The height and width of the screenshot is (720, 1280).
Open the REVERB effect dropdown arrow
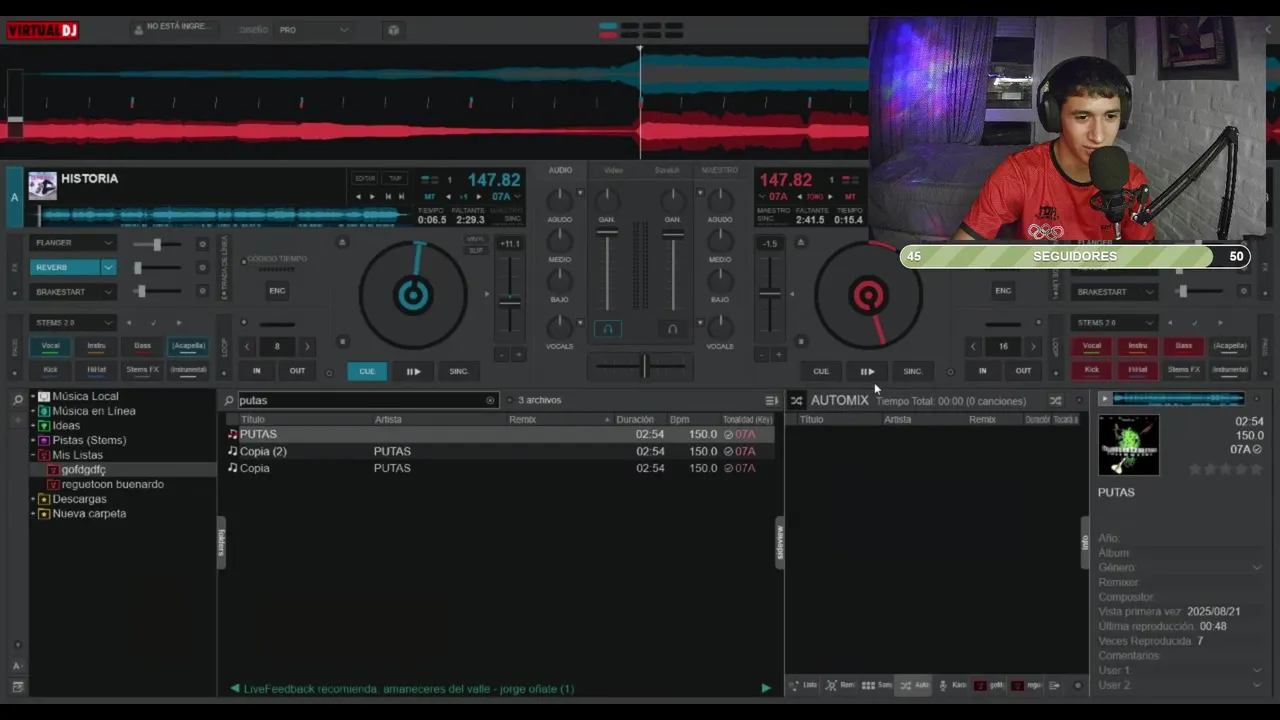click(108, 268)
